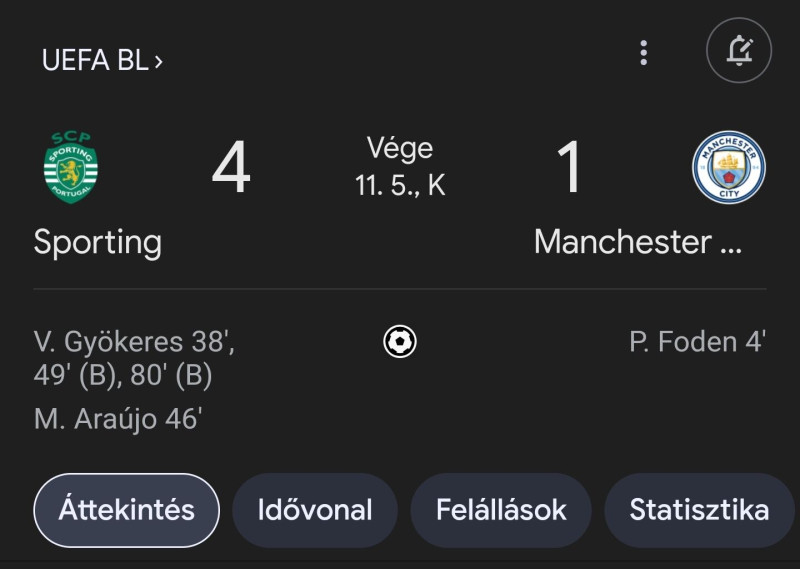Click the Manchester team name
800x569 pixels.
[637, 242]
